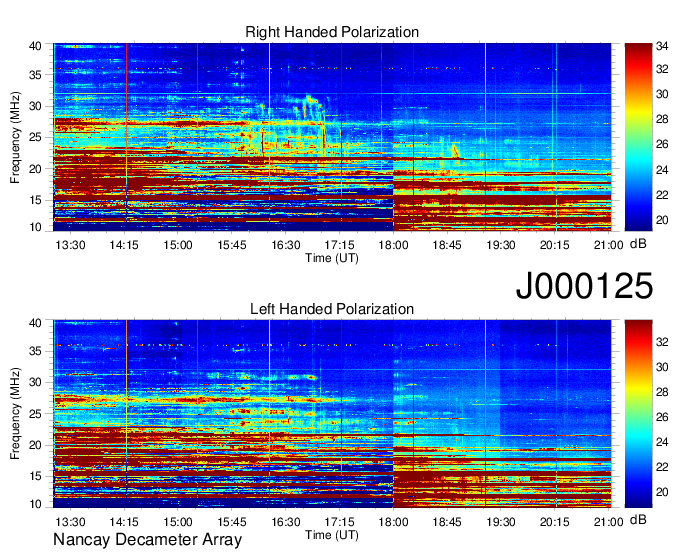Click the 20 MHz tick on the bottom plot
The width and height of the screenshot is (680, 552).
click(35, 445)
